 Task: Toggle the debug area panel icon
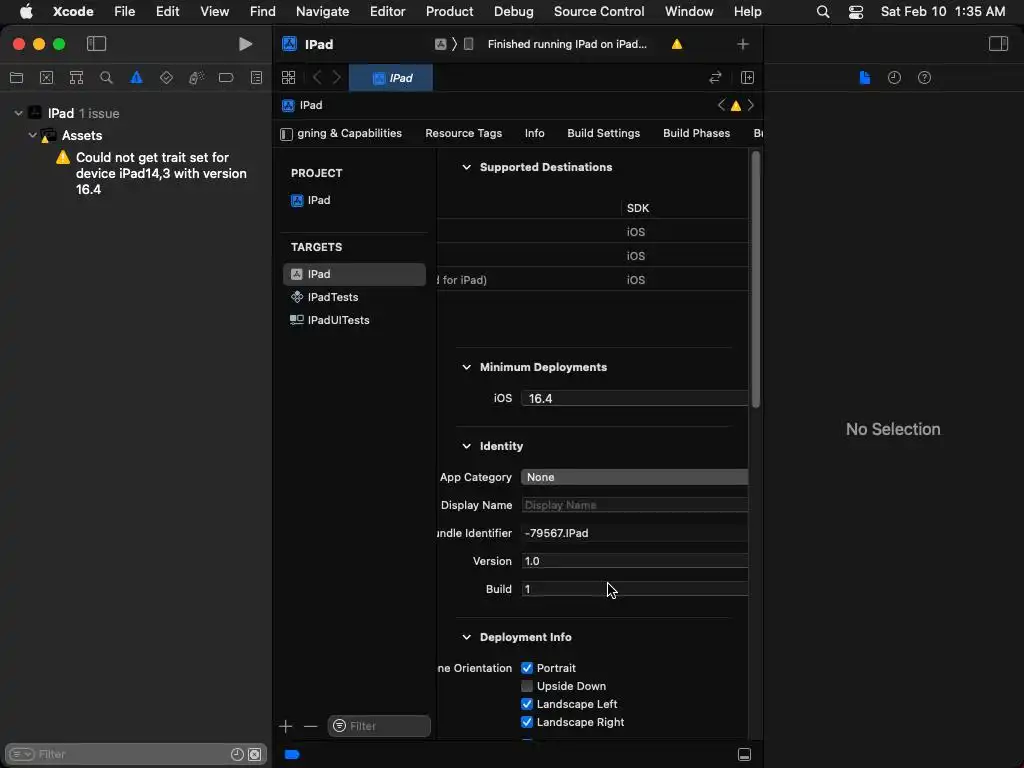744,754
